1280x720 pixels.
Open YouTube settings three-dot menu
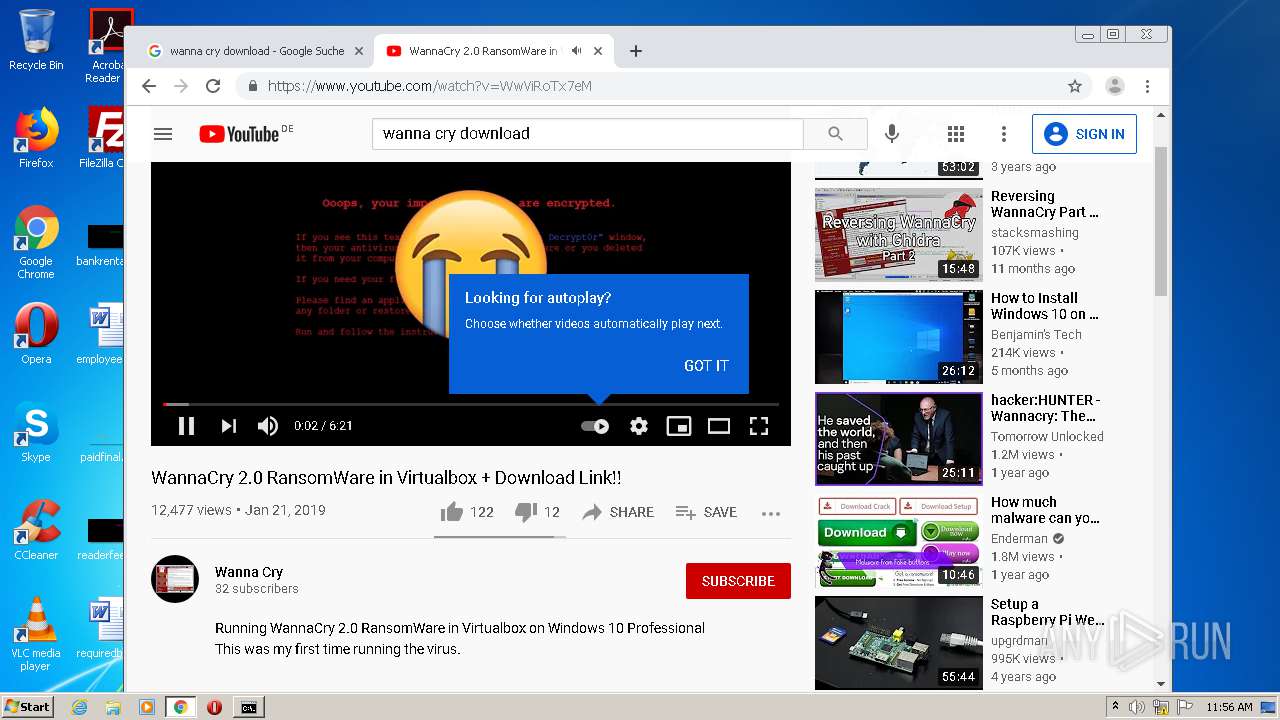pos(1004,134)
